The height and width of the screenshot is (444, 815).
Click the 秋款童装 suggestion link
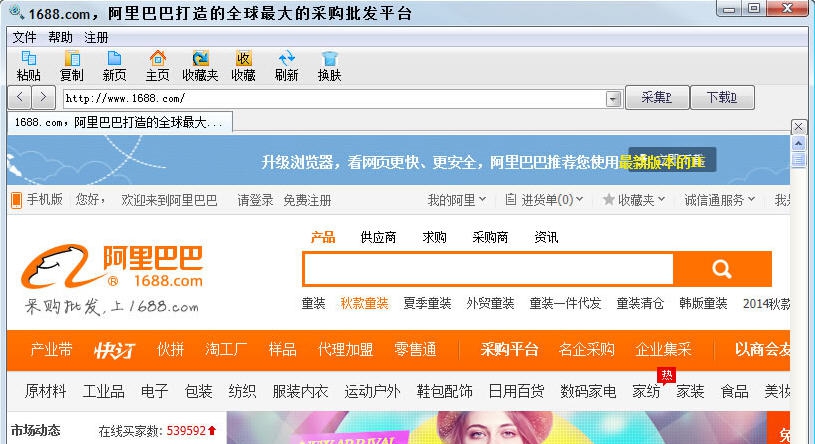(364, 303)
